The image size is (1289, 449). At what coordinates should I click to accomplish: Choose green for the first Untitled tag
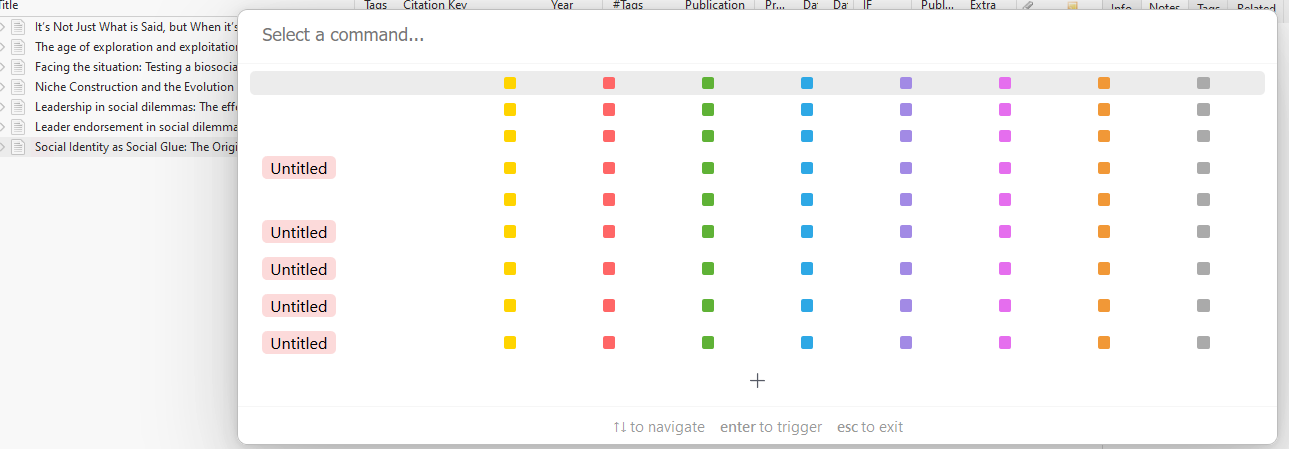pos(708,168)
